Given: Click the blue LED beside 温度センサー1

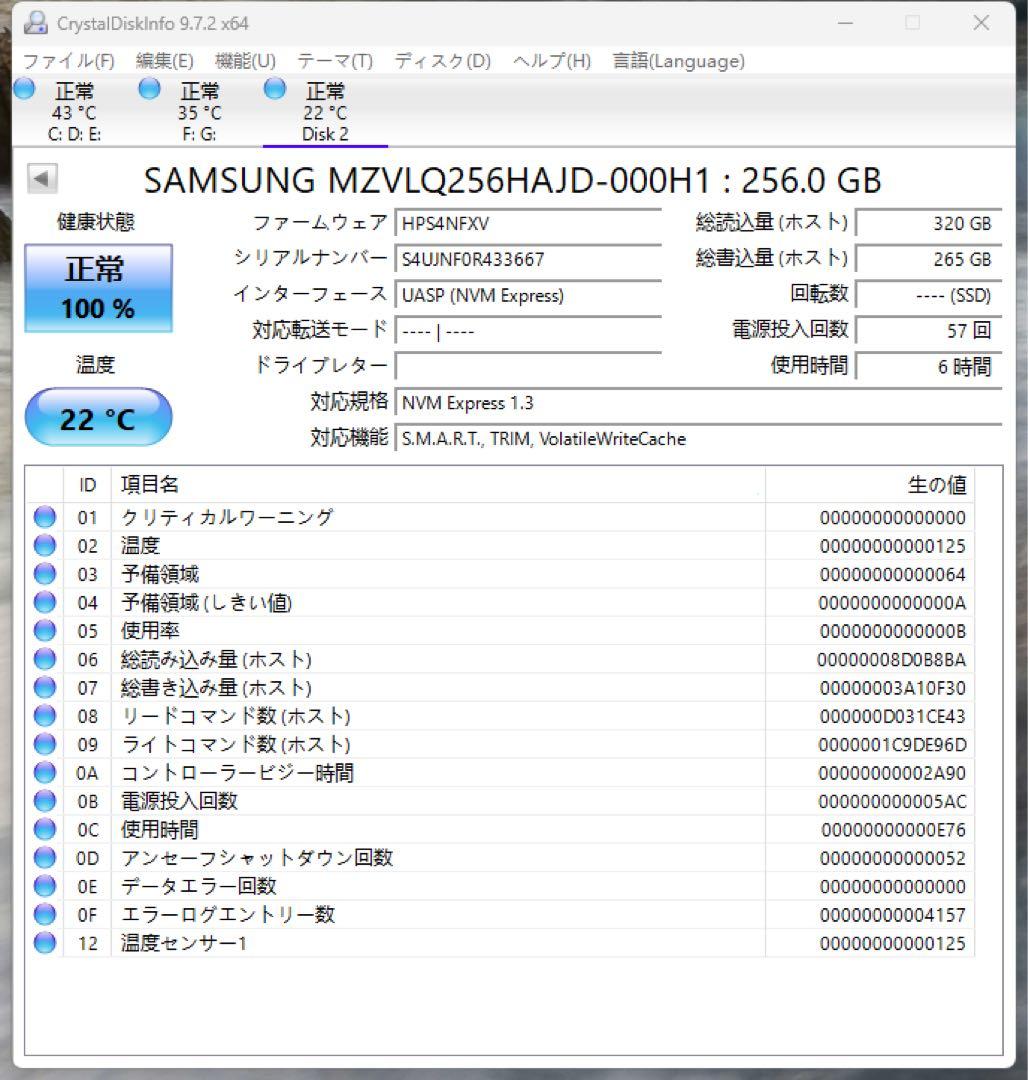Looking at the screenshot, I should point(44,942).
